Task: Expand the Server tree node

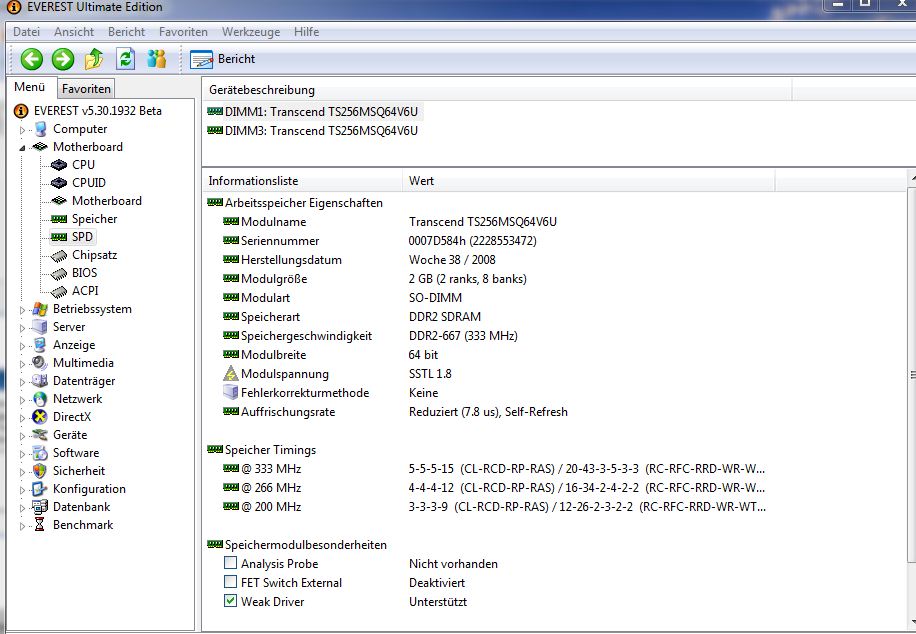Action: pos(22,328)
